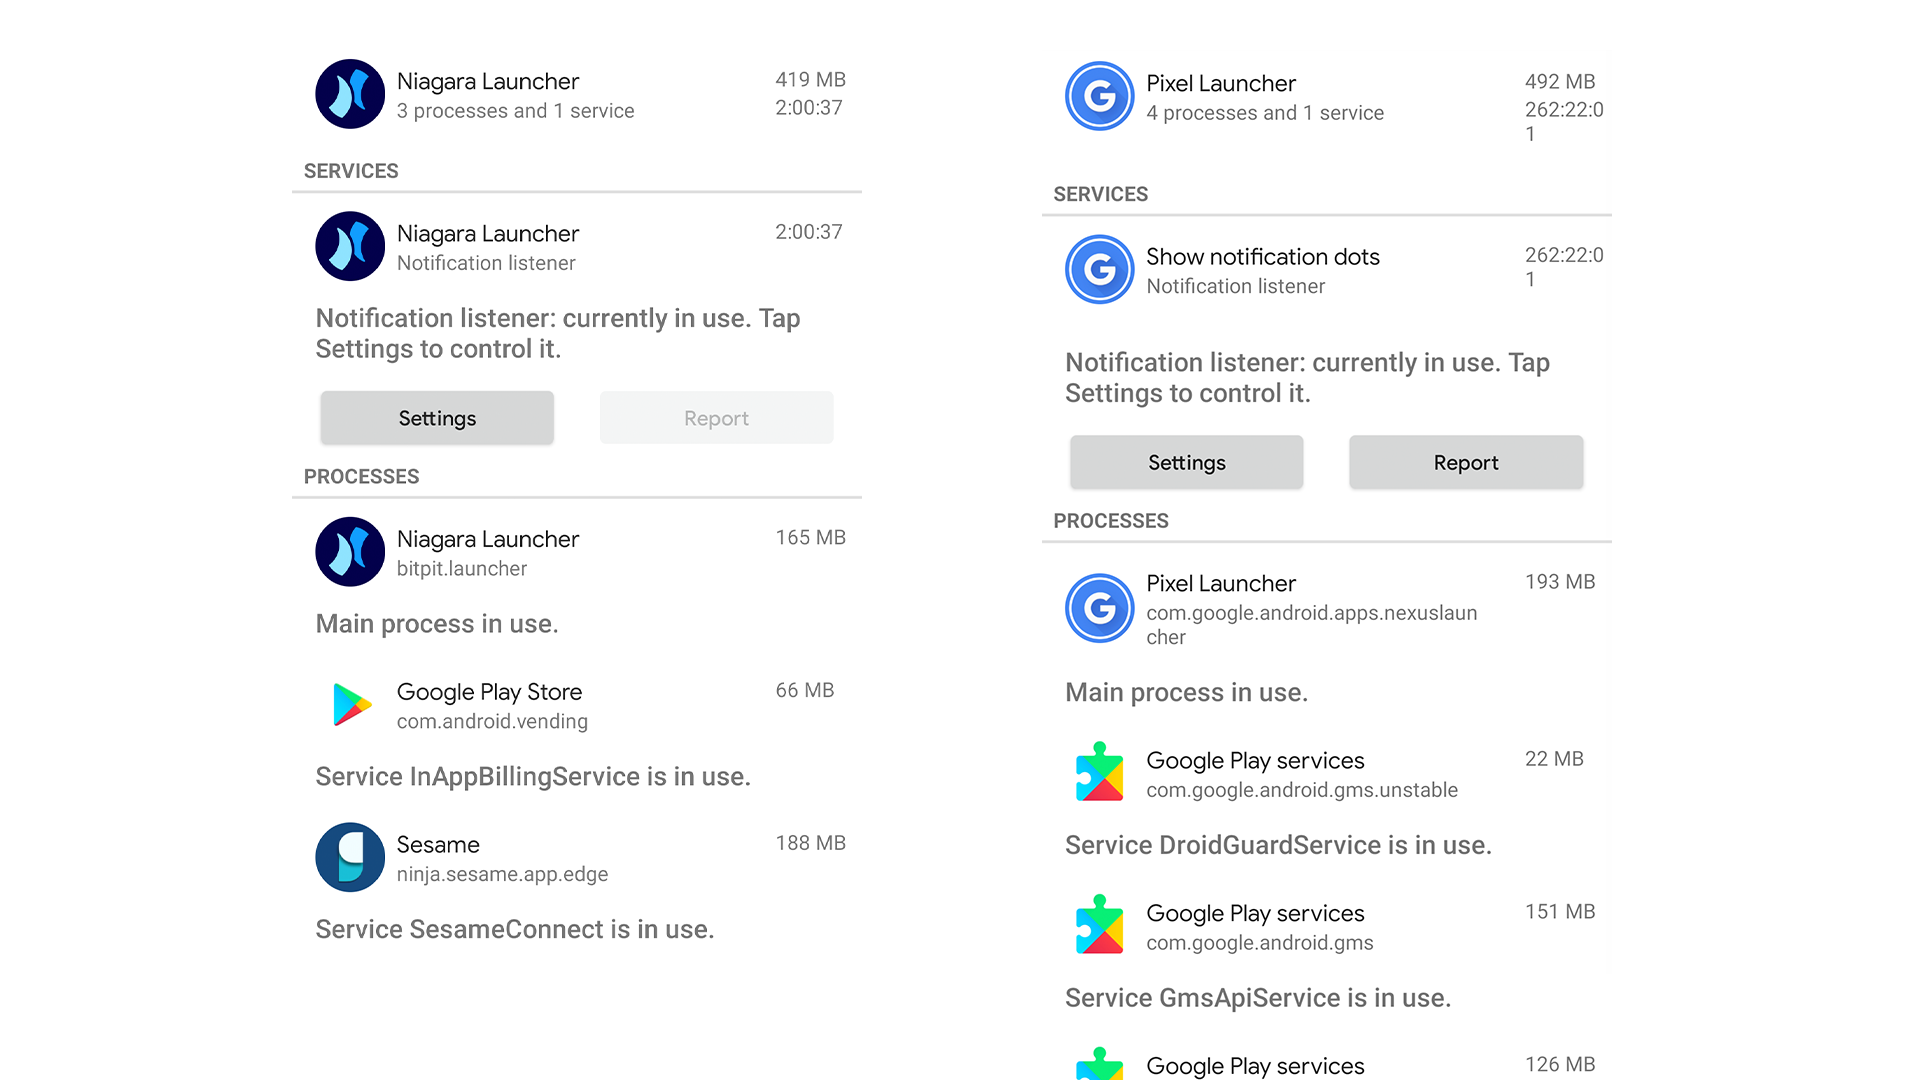Viewport: 1920px width, 1080px height.
Task: Tap the "bitpit.launcher" package name
Action: pyautogui.click(x=462, y=569)
